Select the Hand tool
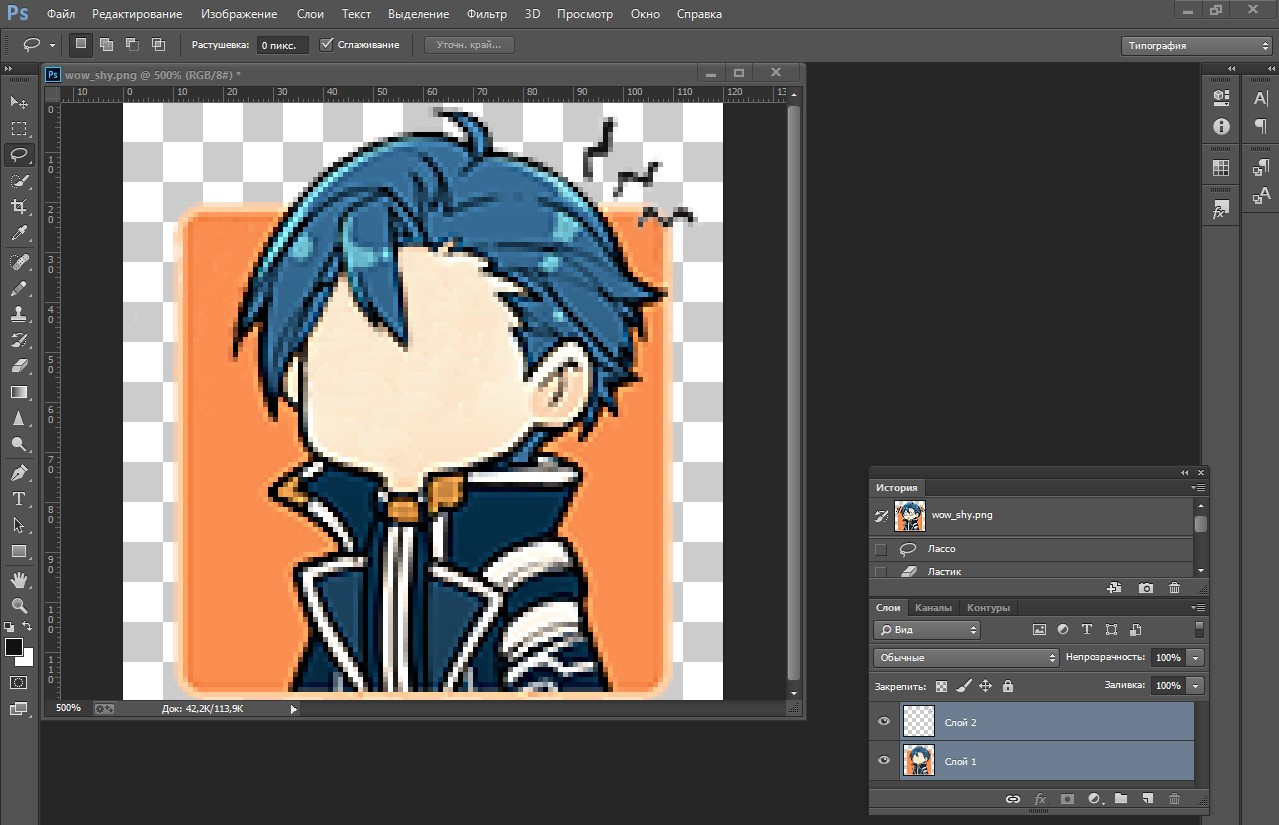Viewport: 1279px width, 825px height. coord(19,579)
